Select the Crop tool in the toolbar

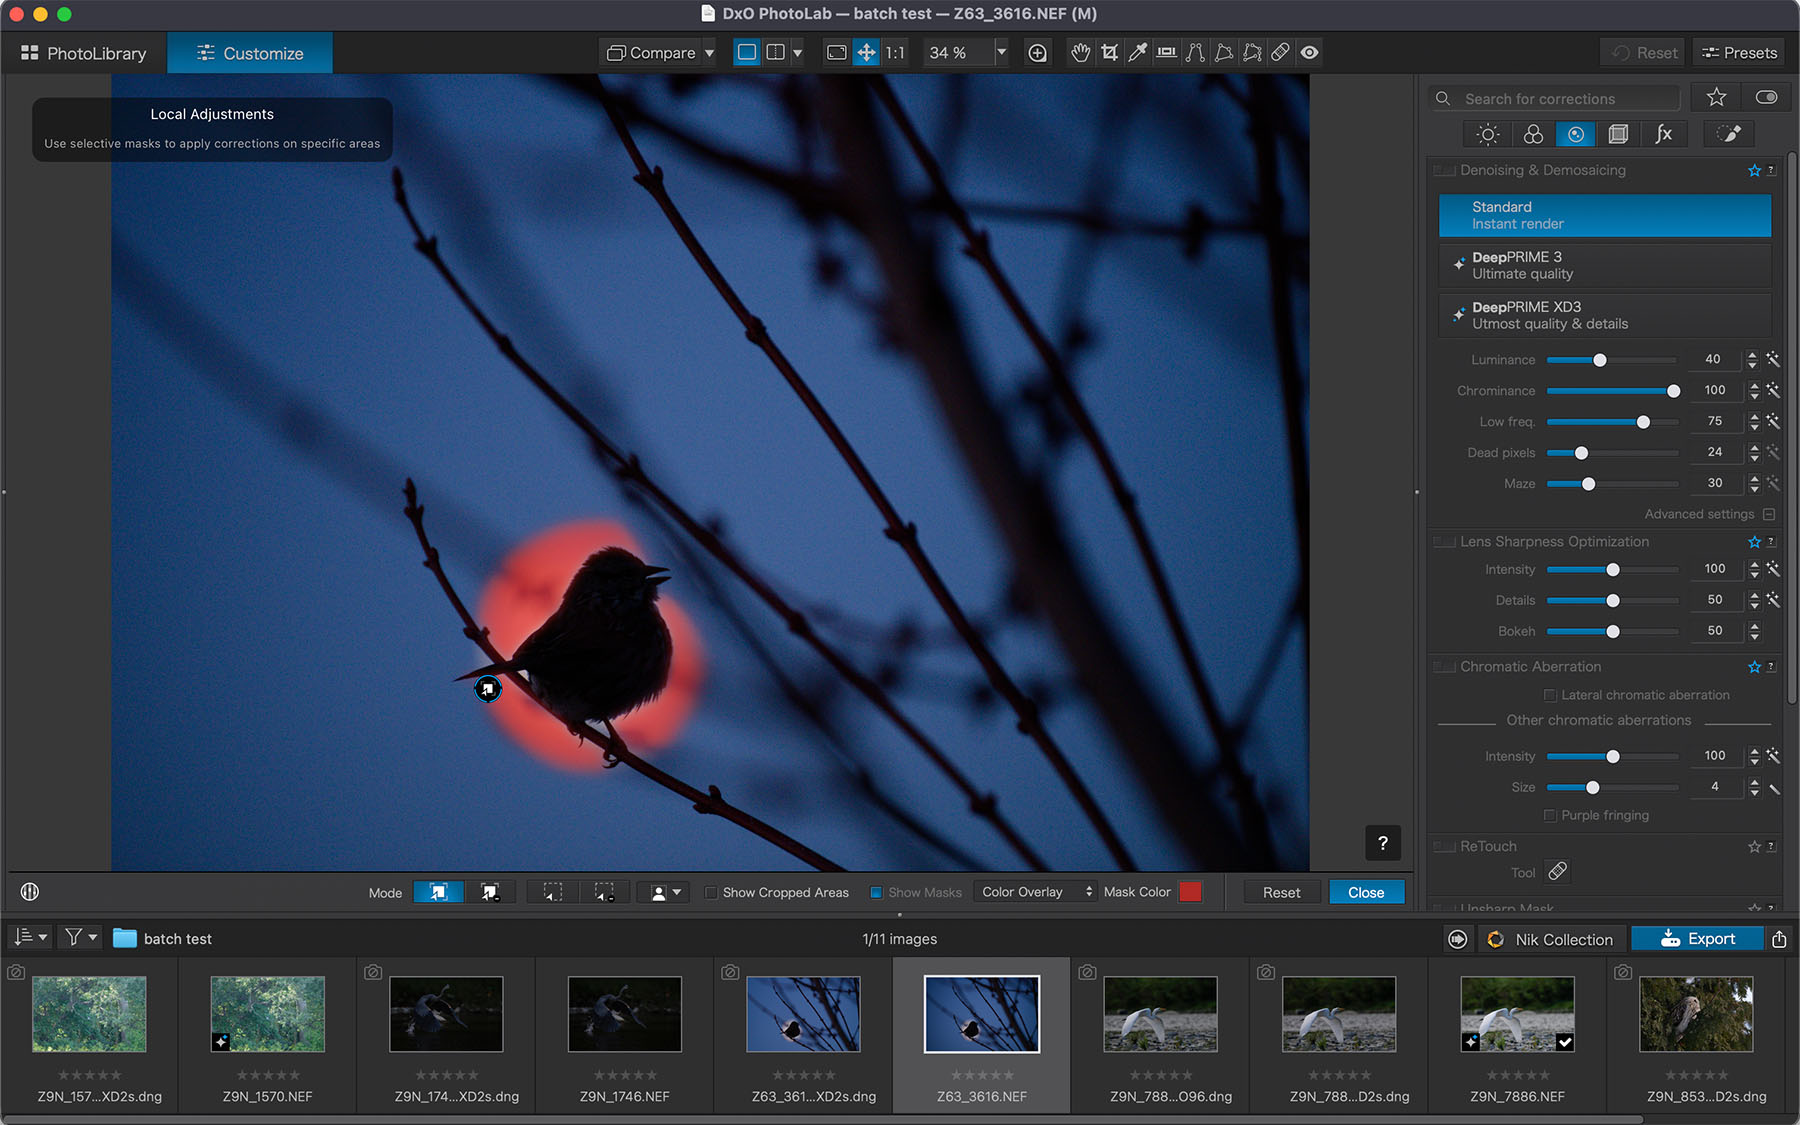[x=1109, y=53]
